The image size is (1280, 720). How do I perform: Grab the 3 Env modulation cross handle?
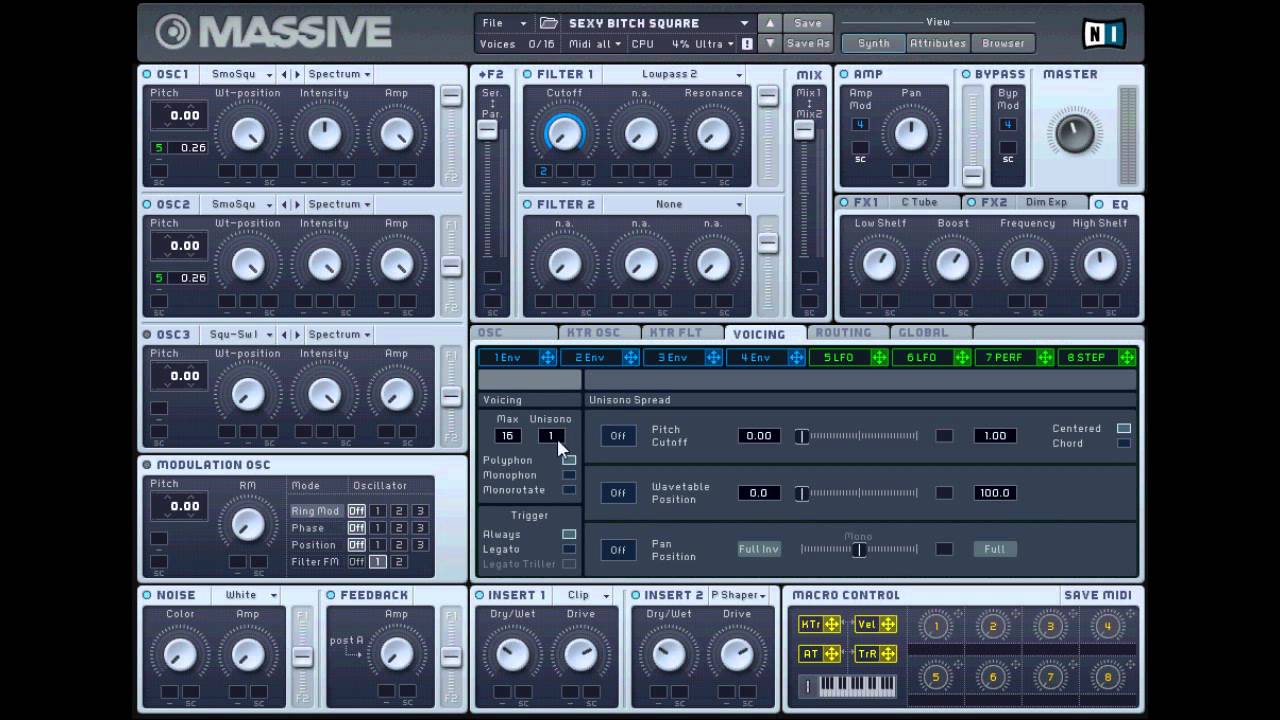713,358
